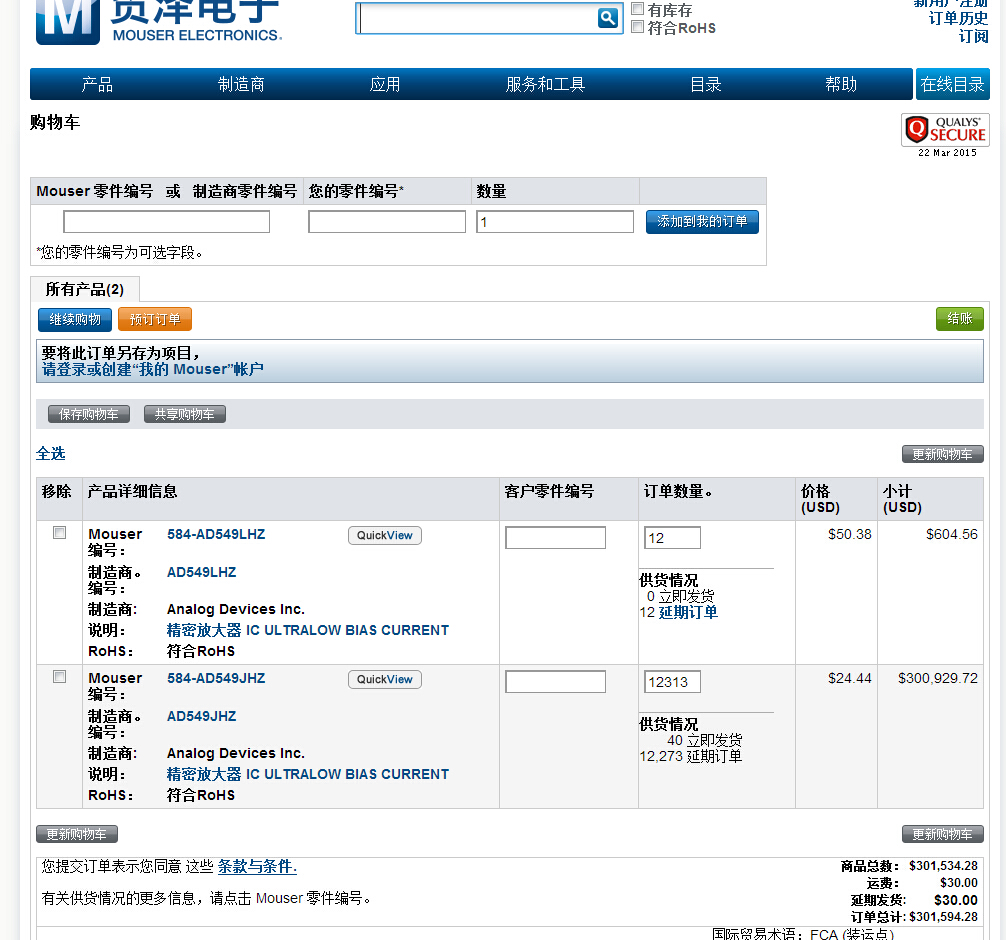Click 更新购物车 button below table, right side
The width and height of the screenshot is (1006, 940).
click(942, 834)
